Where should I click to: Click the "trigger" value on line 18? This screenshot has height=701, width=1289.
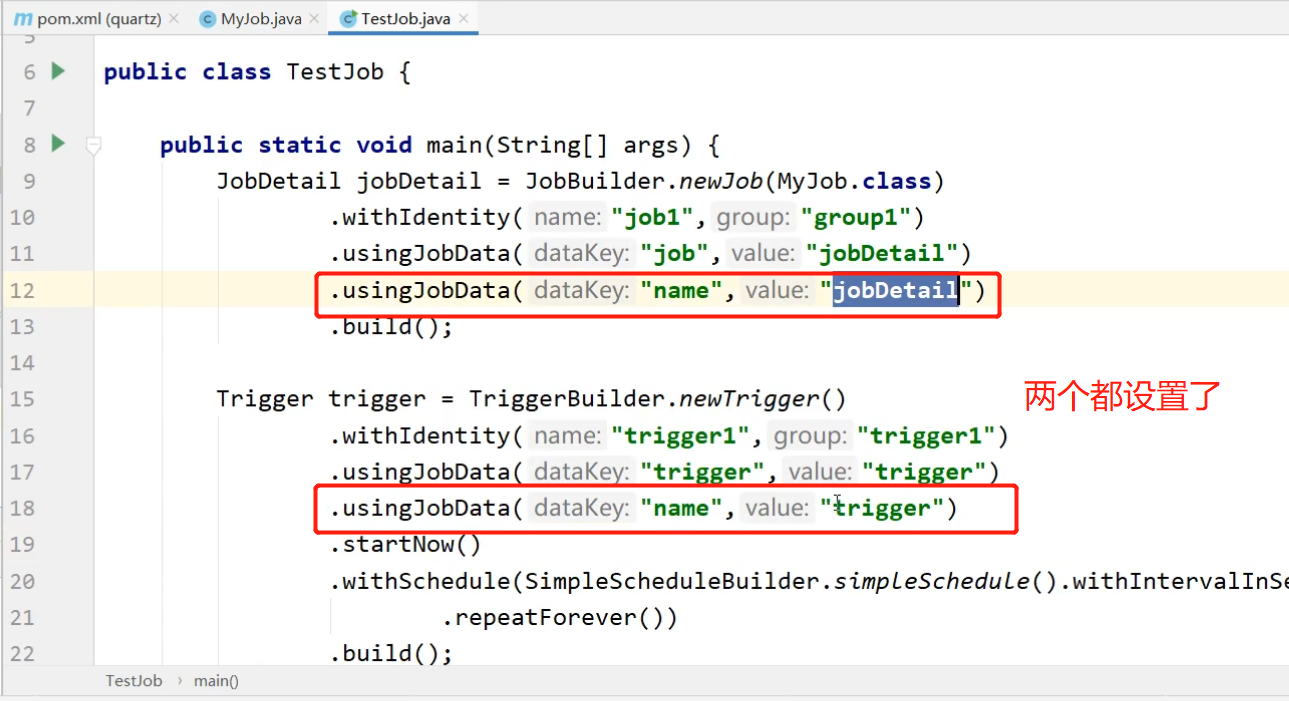882,508
